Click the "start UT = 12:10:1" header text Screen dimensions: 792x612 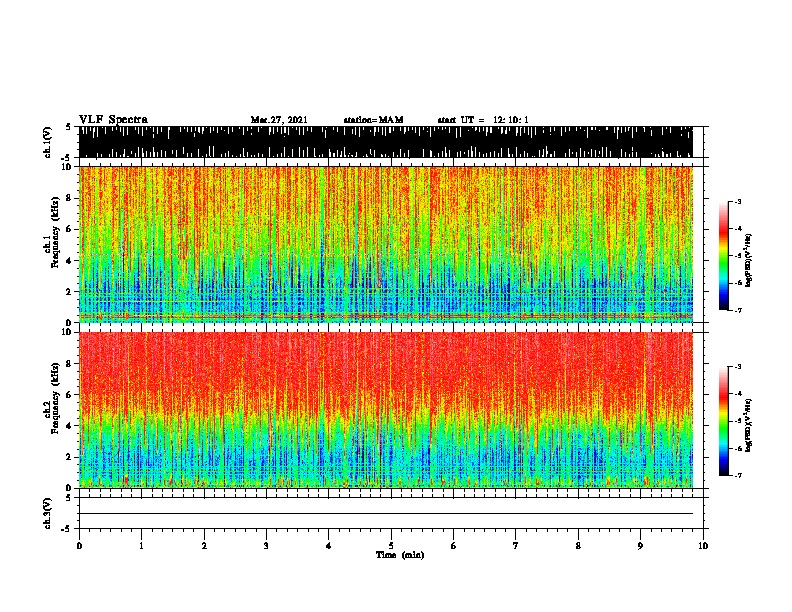[x=483, y=120]
